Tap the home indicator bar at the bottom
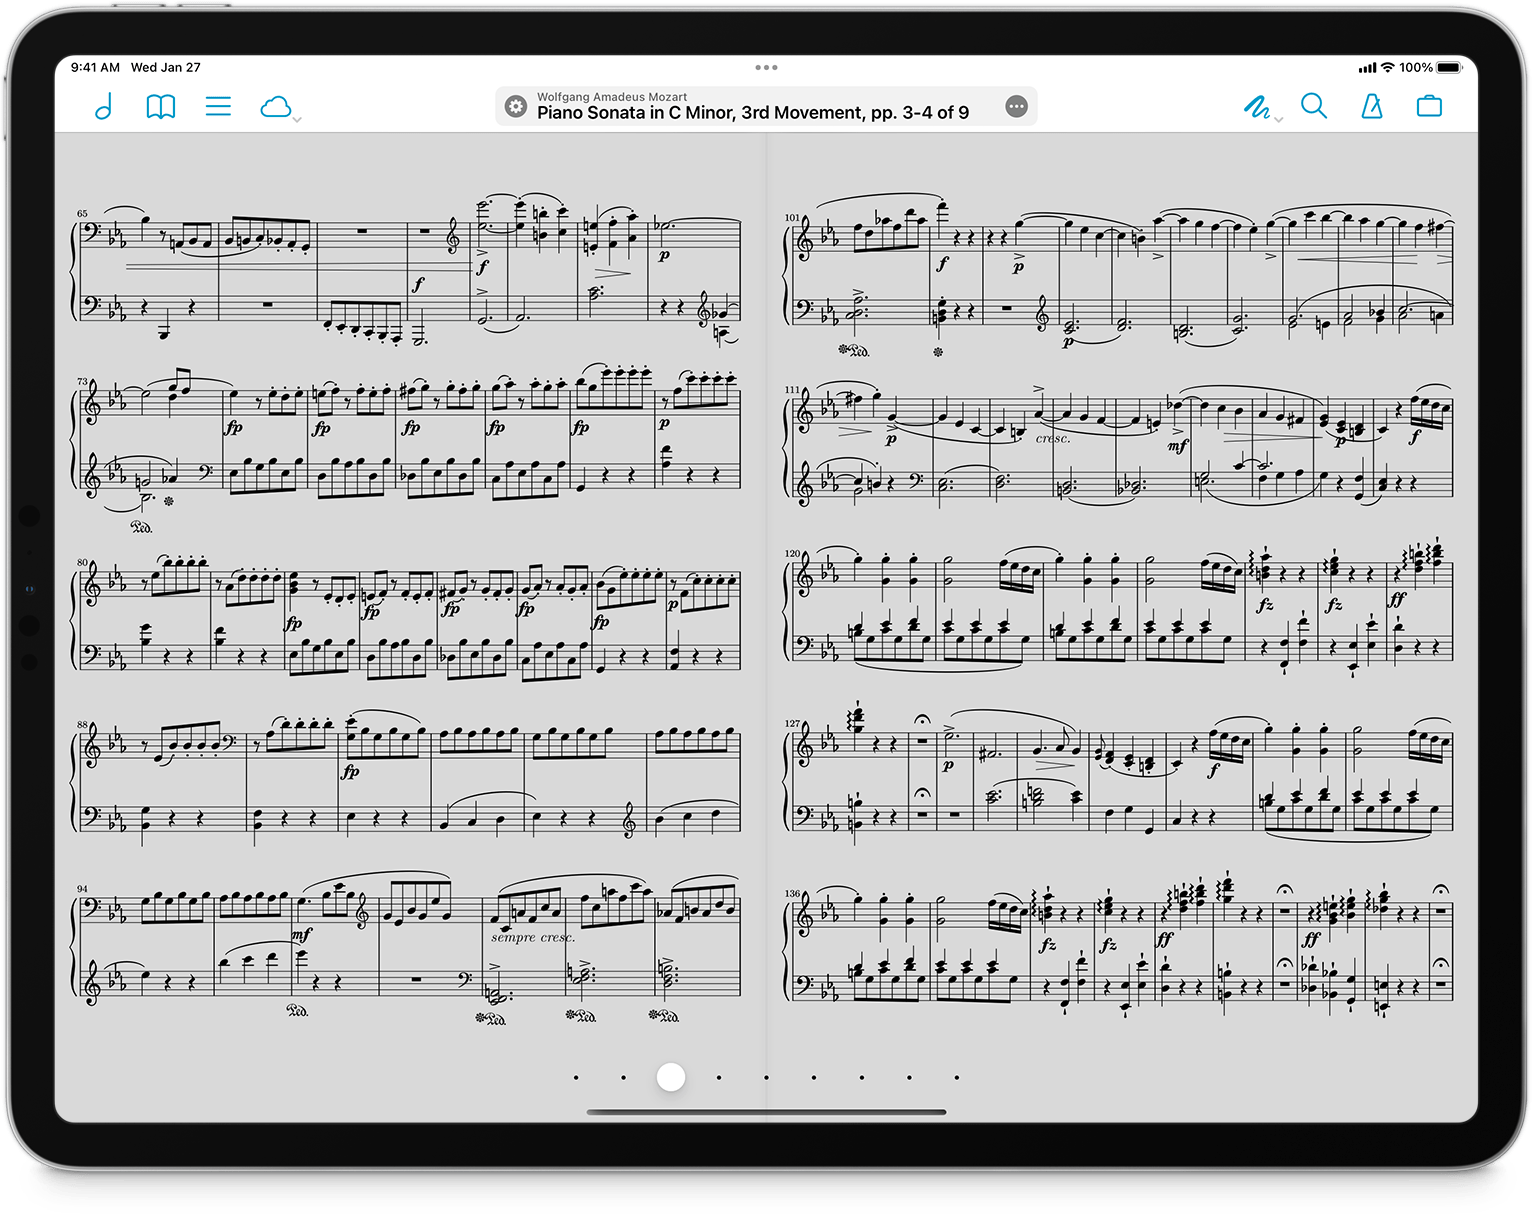 (x=766, y=1111)
